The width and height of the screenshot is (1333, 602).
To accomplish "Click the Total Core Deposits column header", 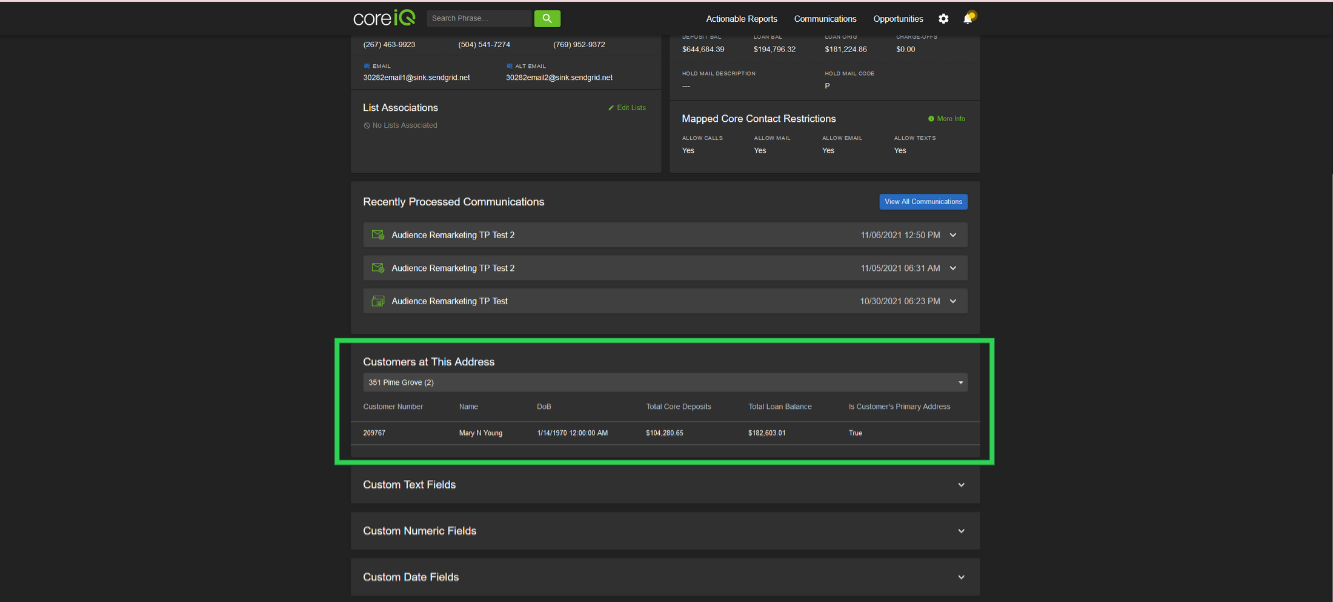I will point(678,407).
